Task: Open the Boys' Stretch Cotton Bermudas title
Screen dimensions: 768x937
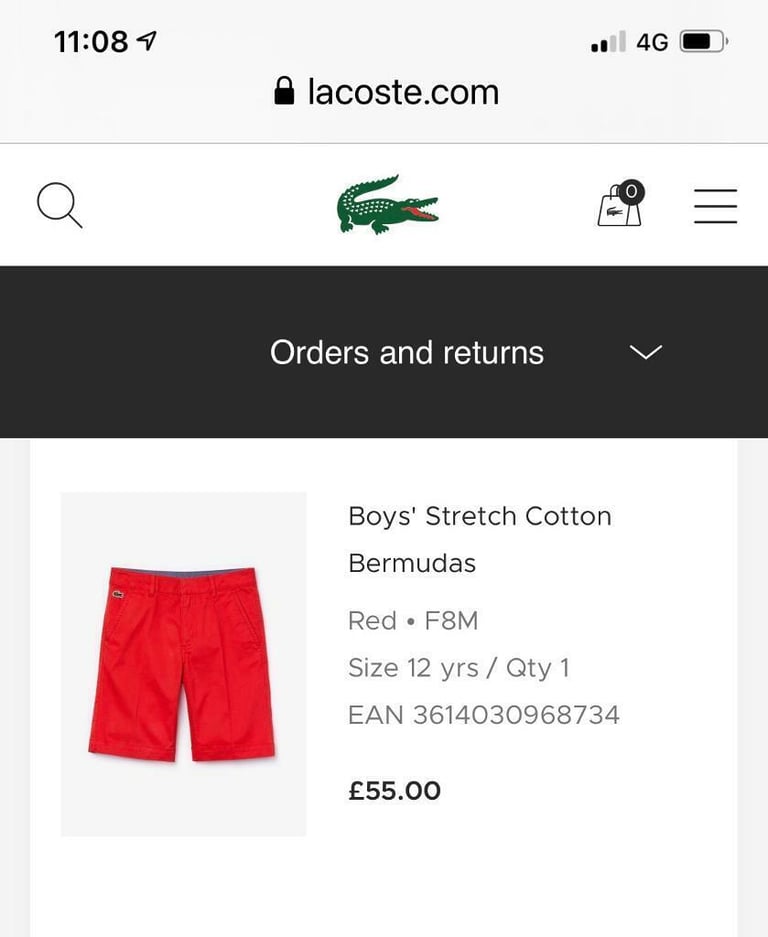Action: tap(480, 540)
